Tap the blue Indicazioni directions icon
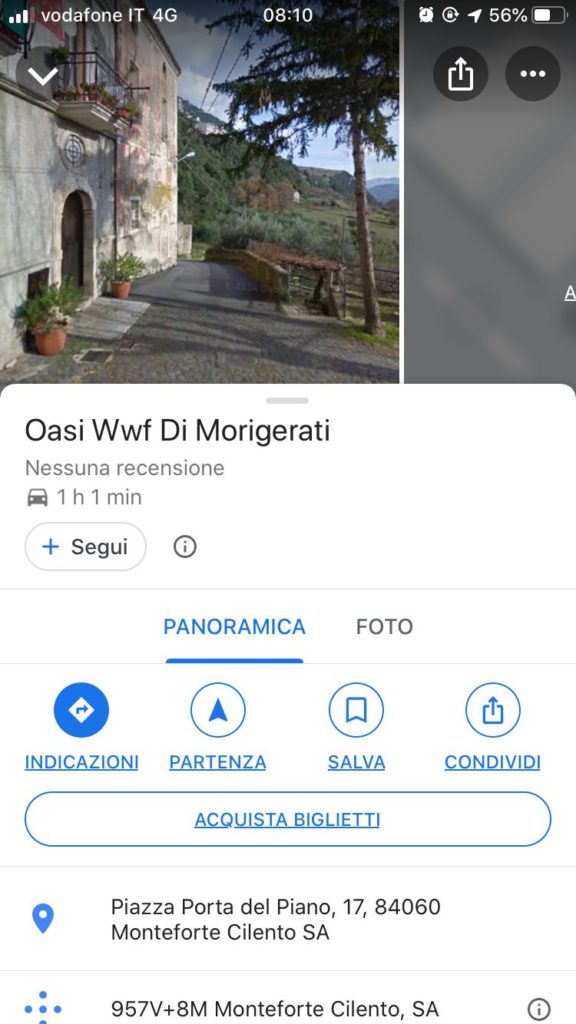The width and height of the screenshot is (576, 1024). 81,709
